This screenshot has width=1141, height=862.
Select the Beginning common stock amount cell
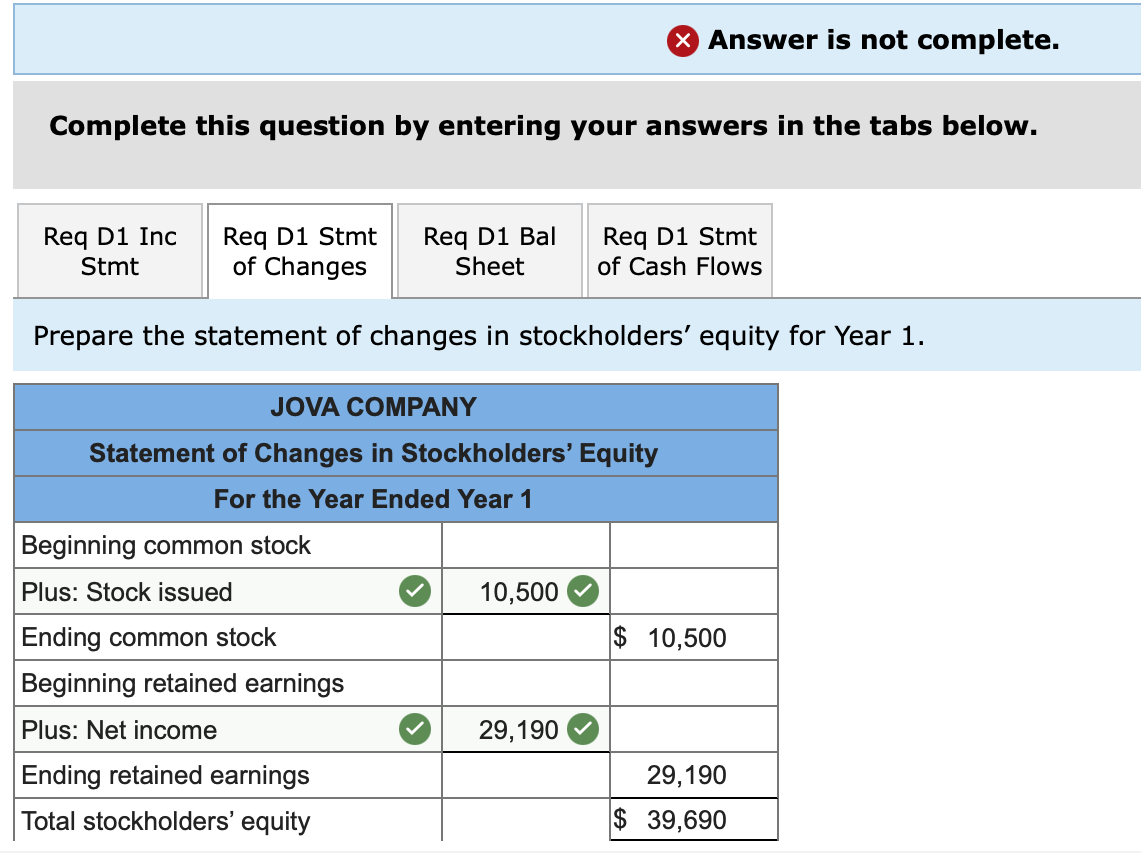(525, 545)
